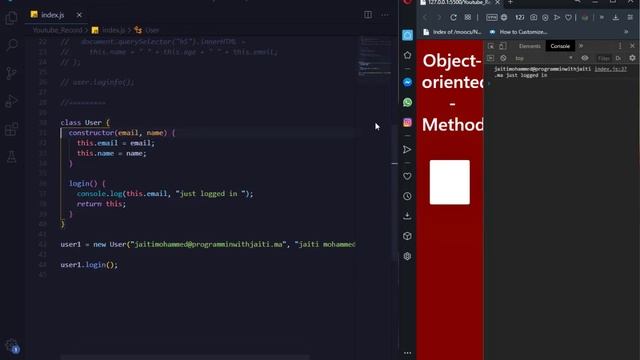Open the Manage gear in VS Code
The width and height of the screenshot is (640, 360).
(x=11, y=345)
